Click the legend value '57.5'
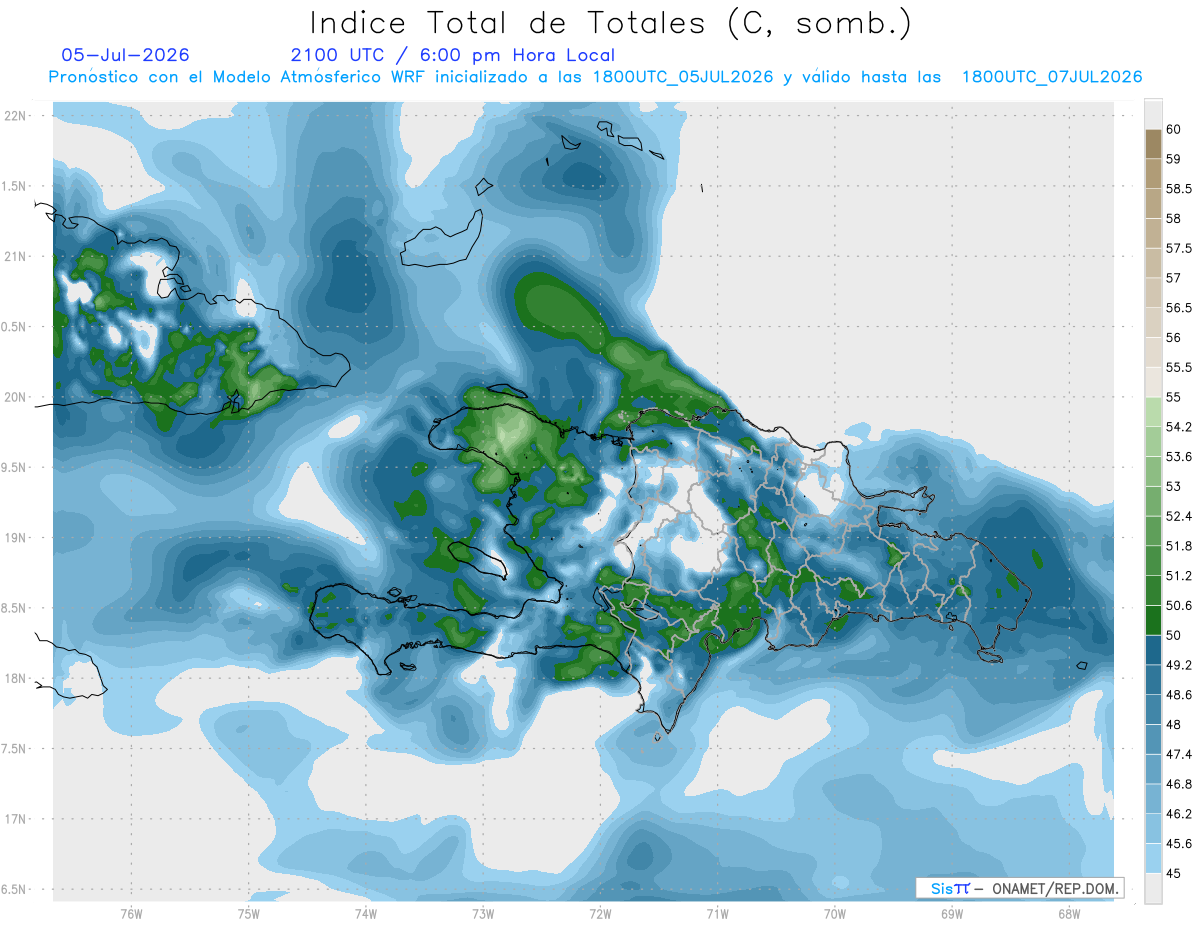The width and height of the screenshot is (1200, 927). [x=1178, y=249]
